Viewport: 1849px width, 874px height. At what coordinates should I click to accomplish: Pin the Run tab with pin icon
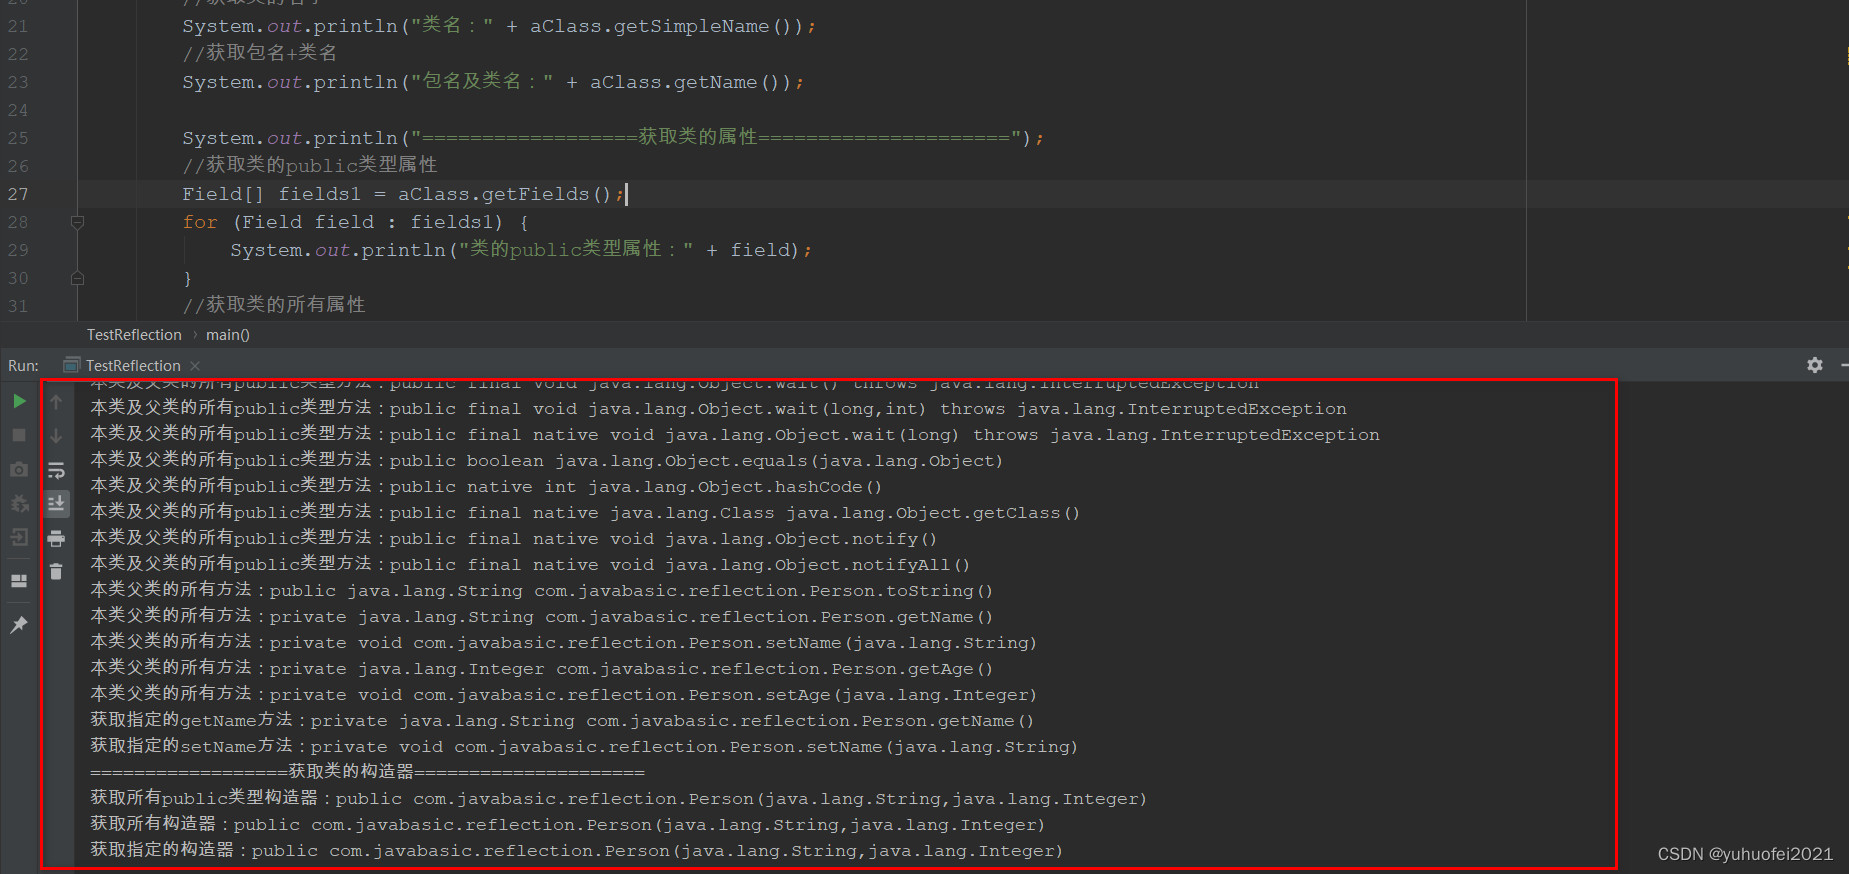pos(19,625)
